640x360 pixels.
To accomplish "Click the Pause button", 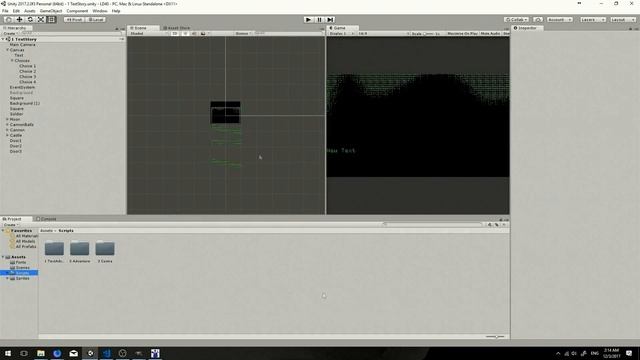I will (x=320, y=20).
